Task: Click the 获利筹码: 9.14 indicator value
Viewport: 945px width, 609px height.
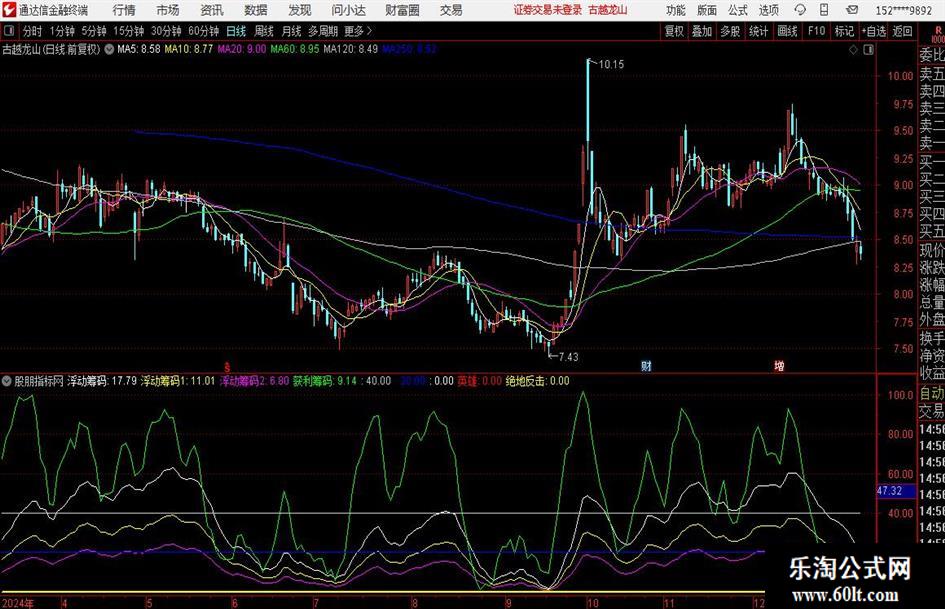Action: click(x=325, y=381)
